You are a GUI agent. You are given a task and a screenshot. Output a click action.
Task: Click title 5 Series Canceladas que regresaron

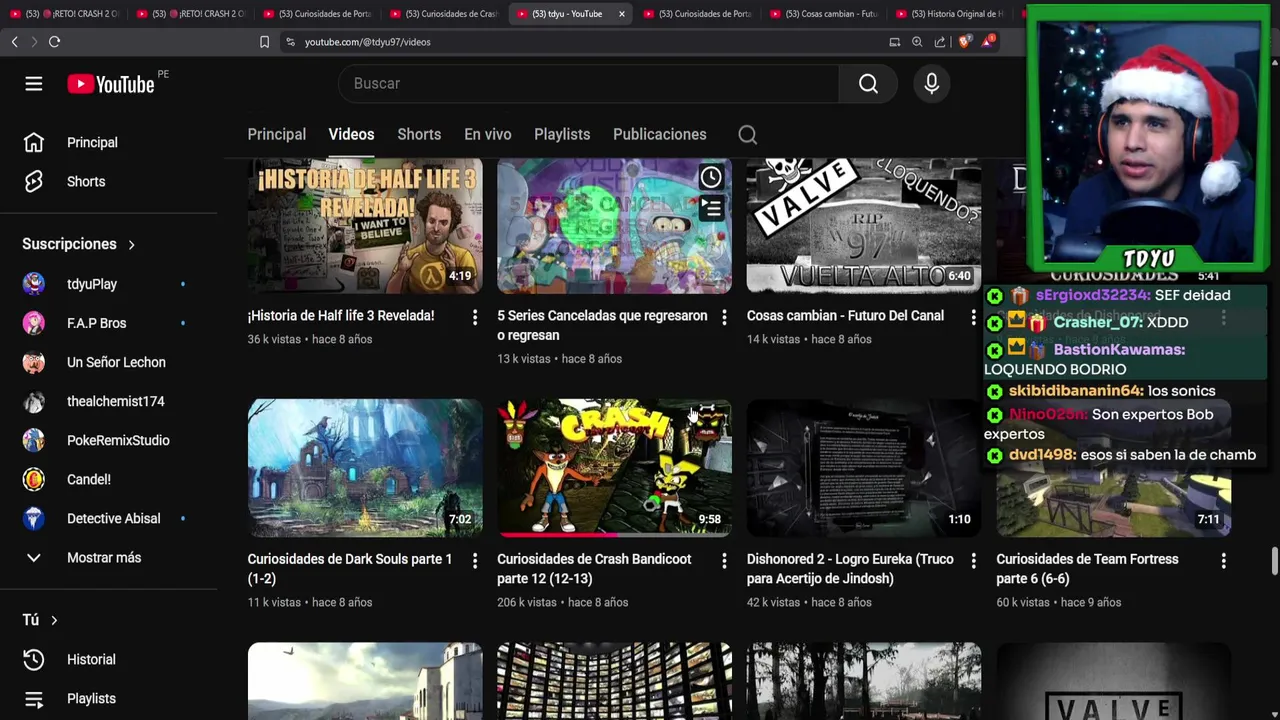tap(602, 325)
